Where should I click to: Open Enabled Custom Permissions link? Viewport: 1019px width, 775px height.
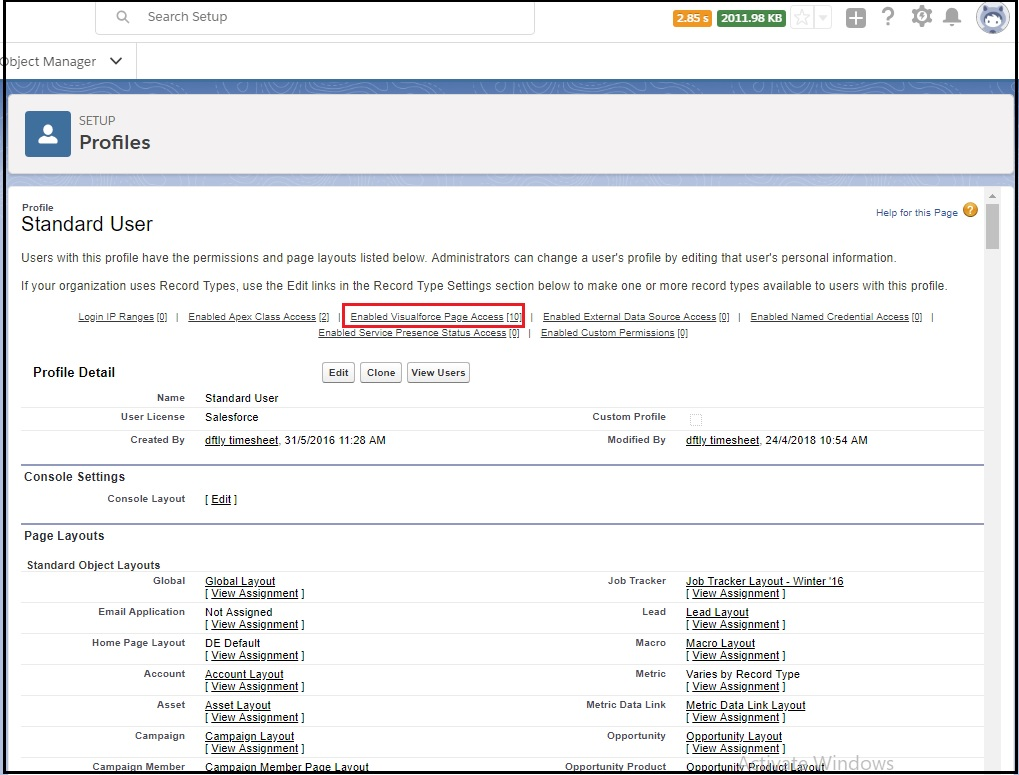(x=614, y=333)
